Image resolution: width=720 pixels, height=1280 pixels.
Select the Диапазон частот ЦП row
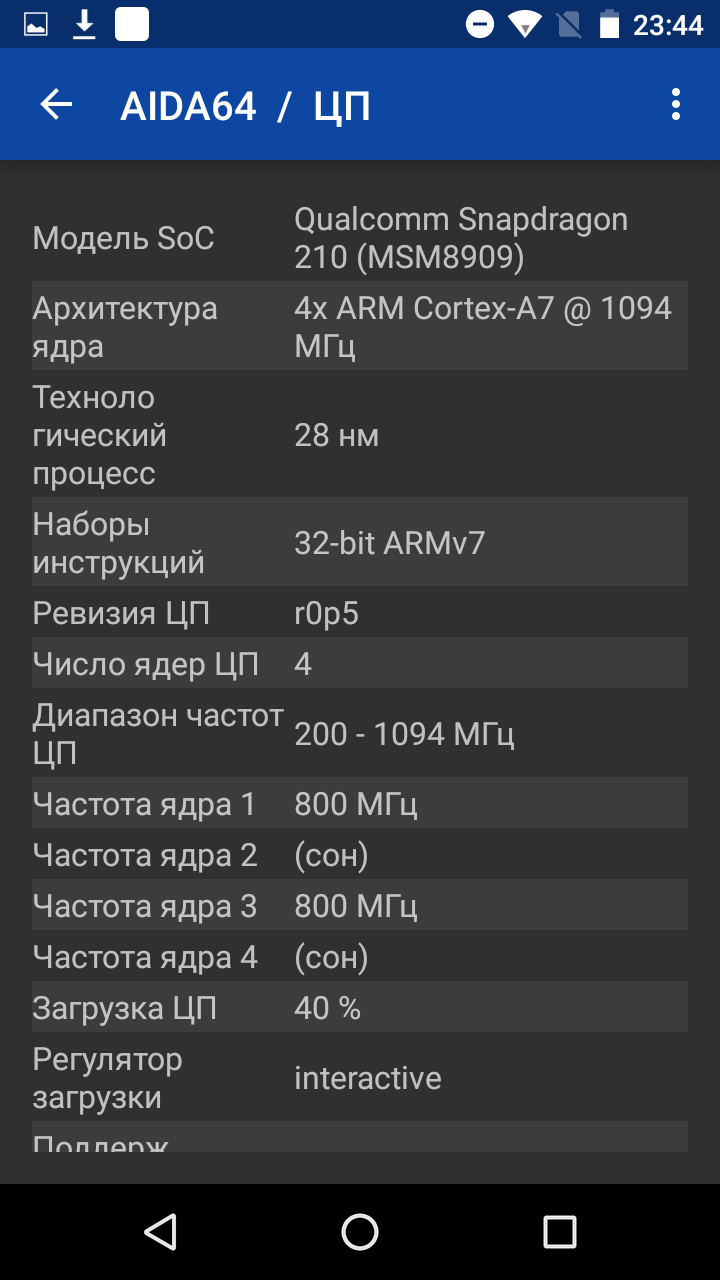[360, 734]
